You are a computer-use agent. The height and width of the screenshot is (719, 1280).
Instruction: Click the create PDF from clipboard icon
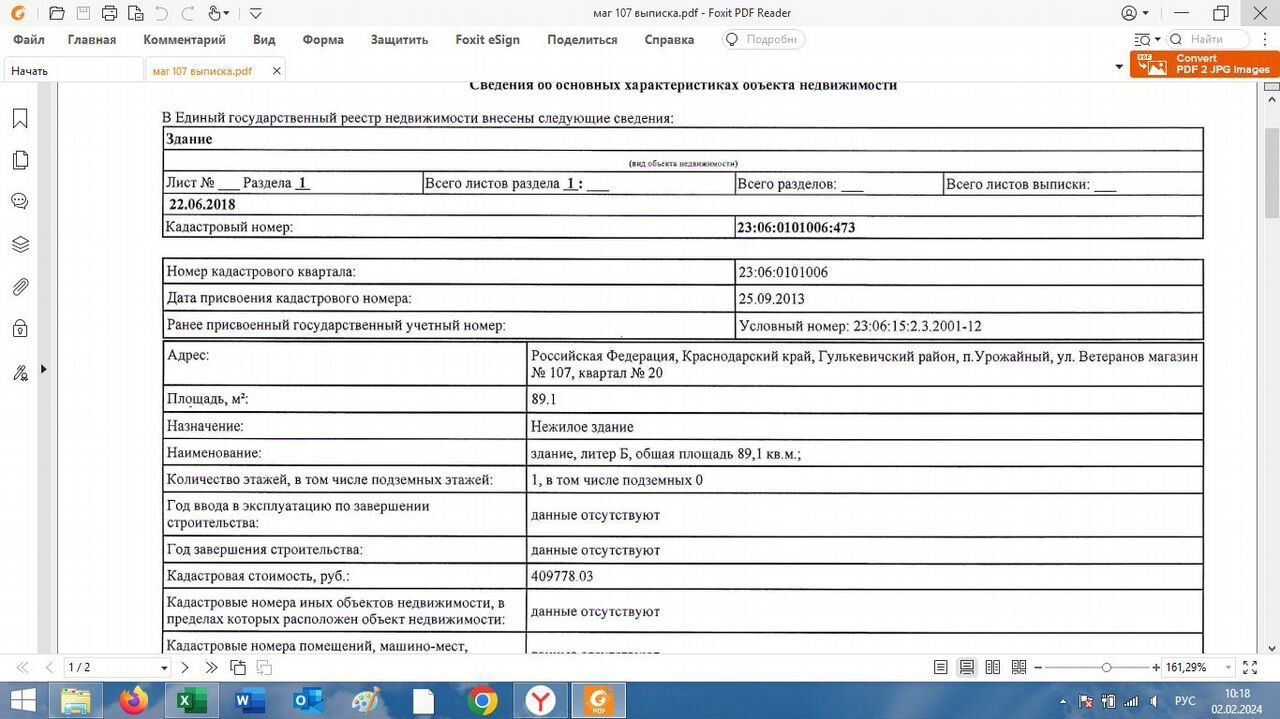[135, 13]
